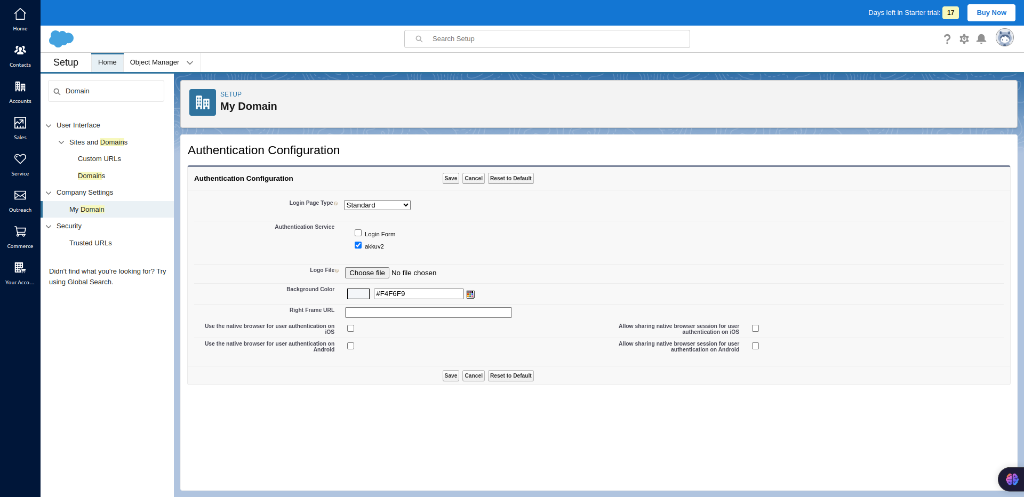Click the My Domain building icon
This screenshot has height=497, width=1024.
(x=202, y=103)
